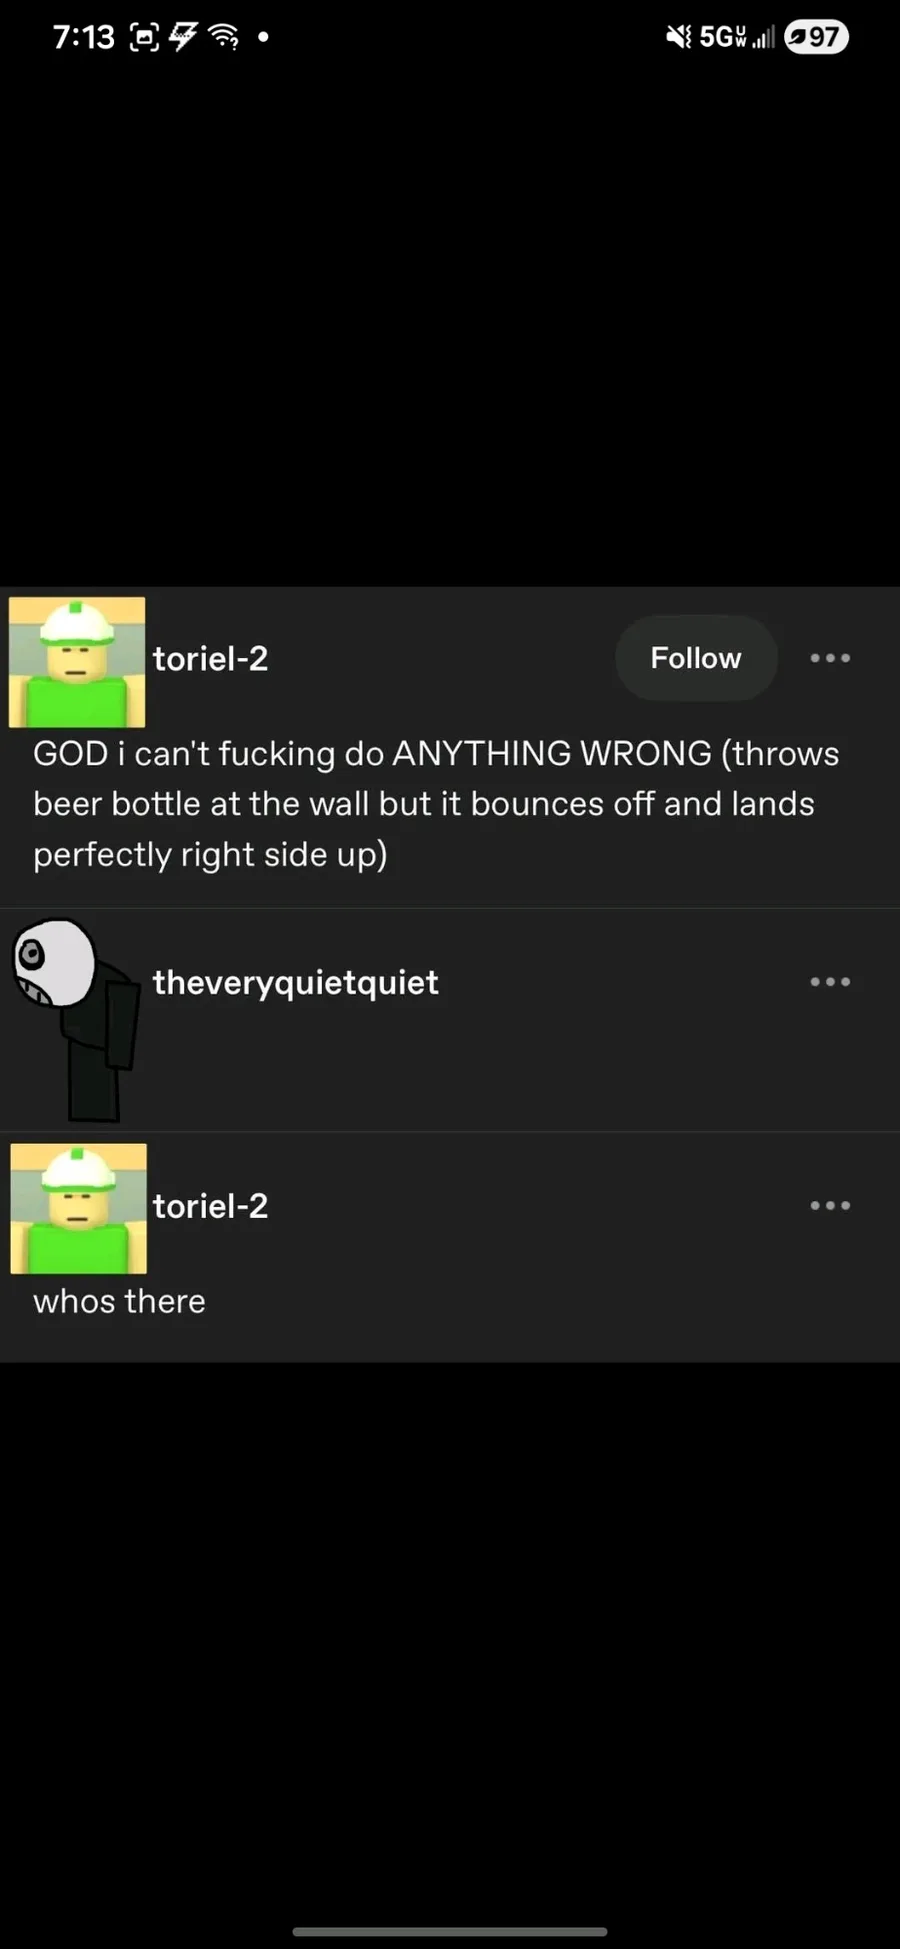
Task: Tap theveryquietquiet skull figure avatar
Action: point(77,1020)
